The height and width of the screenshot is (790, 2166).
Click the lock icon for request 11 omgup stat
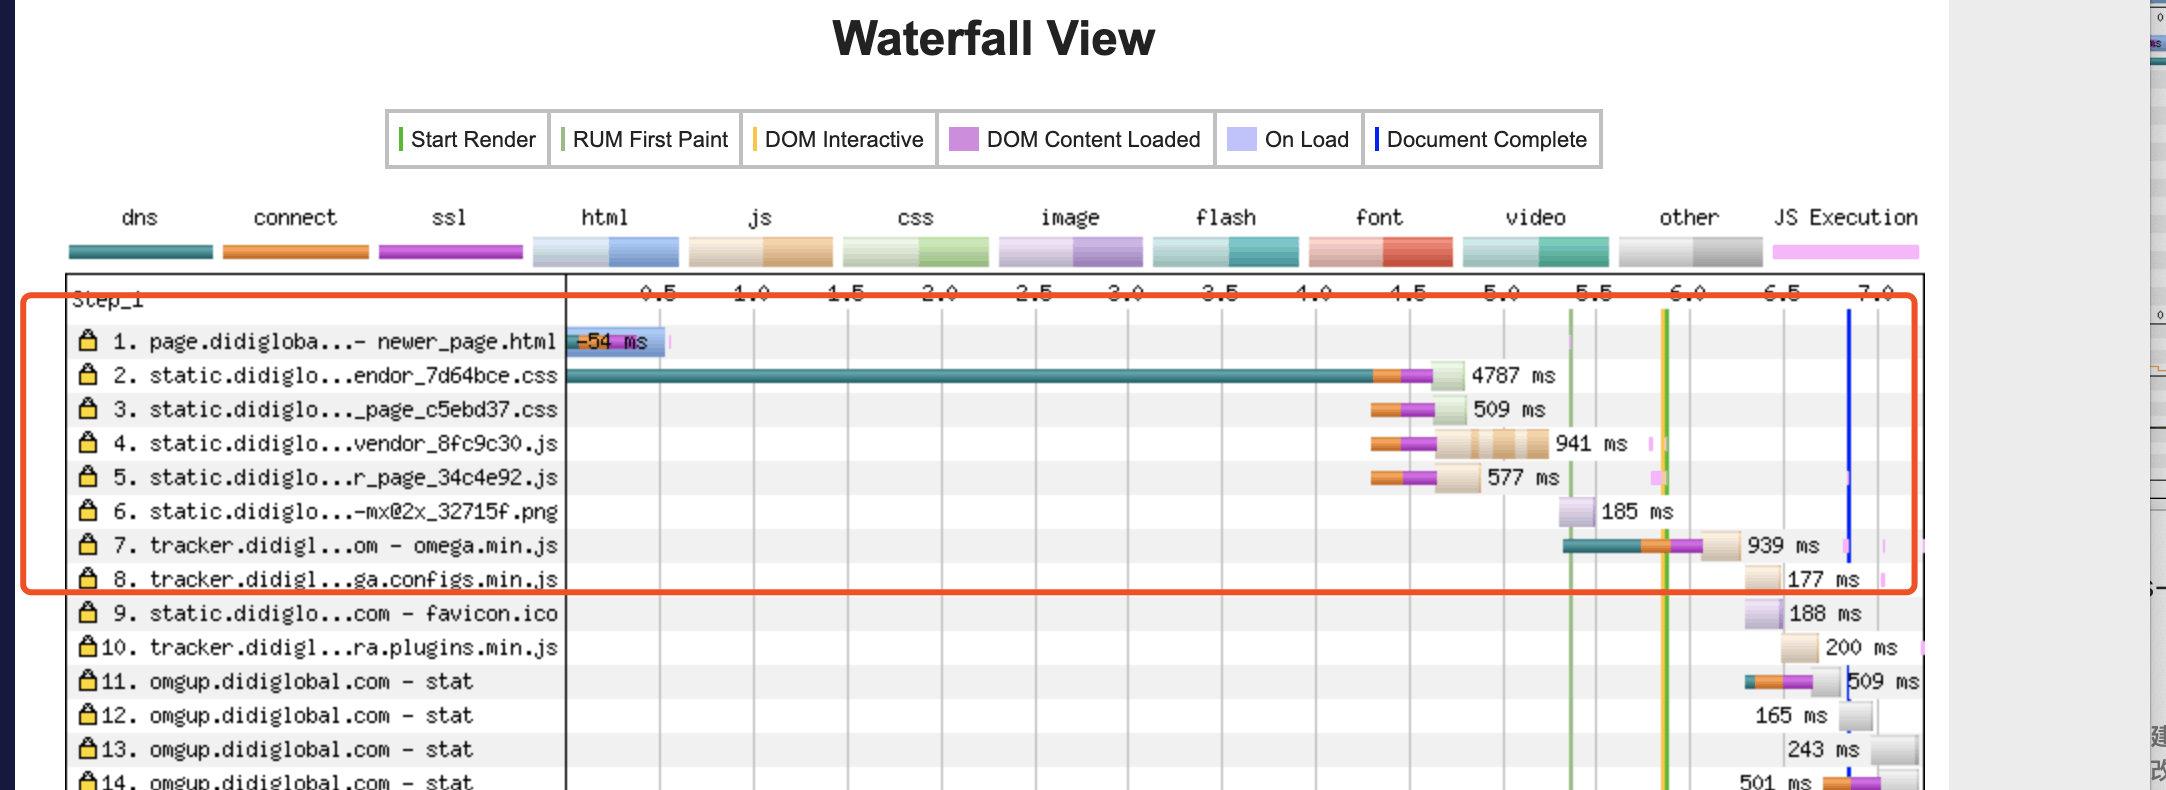[x=88, y=681]
